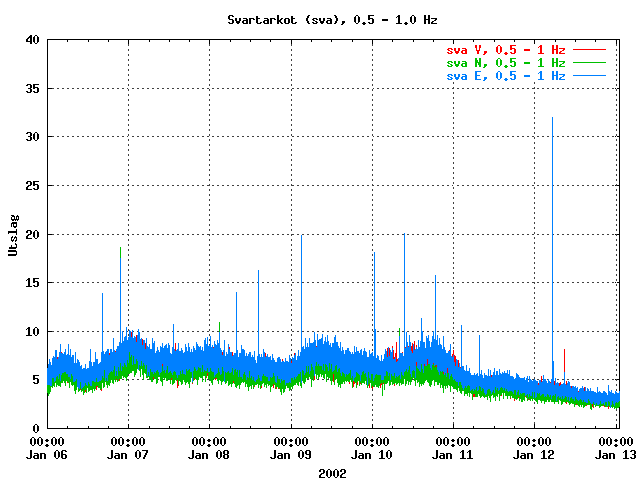Select the 'sva E, 0.5 - 1 Hz' legend label
Image resolution: width=640 pixels, height=480 pixels.
[x=506, y=76]
